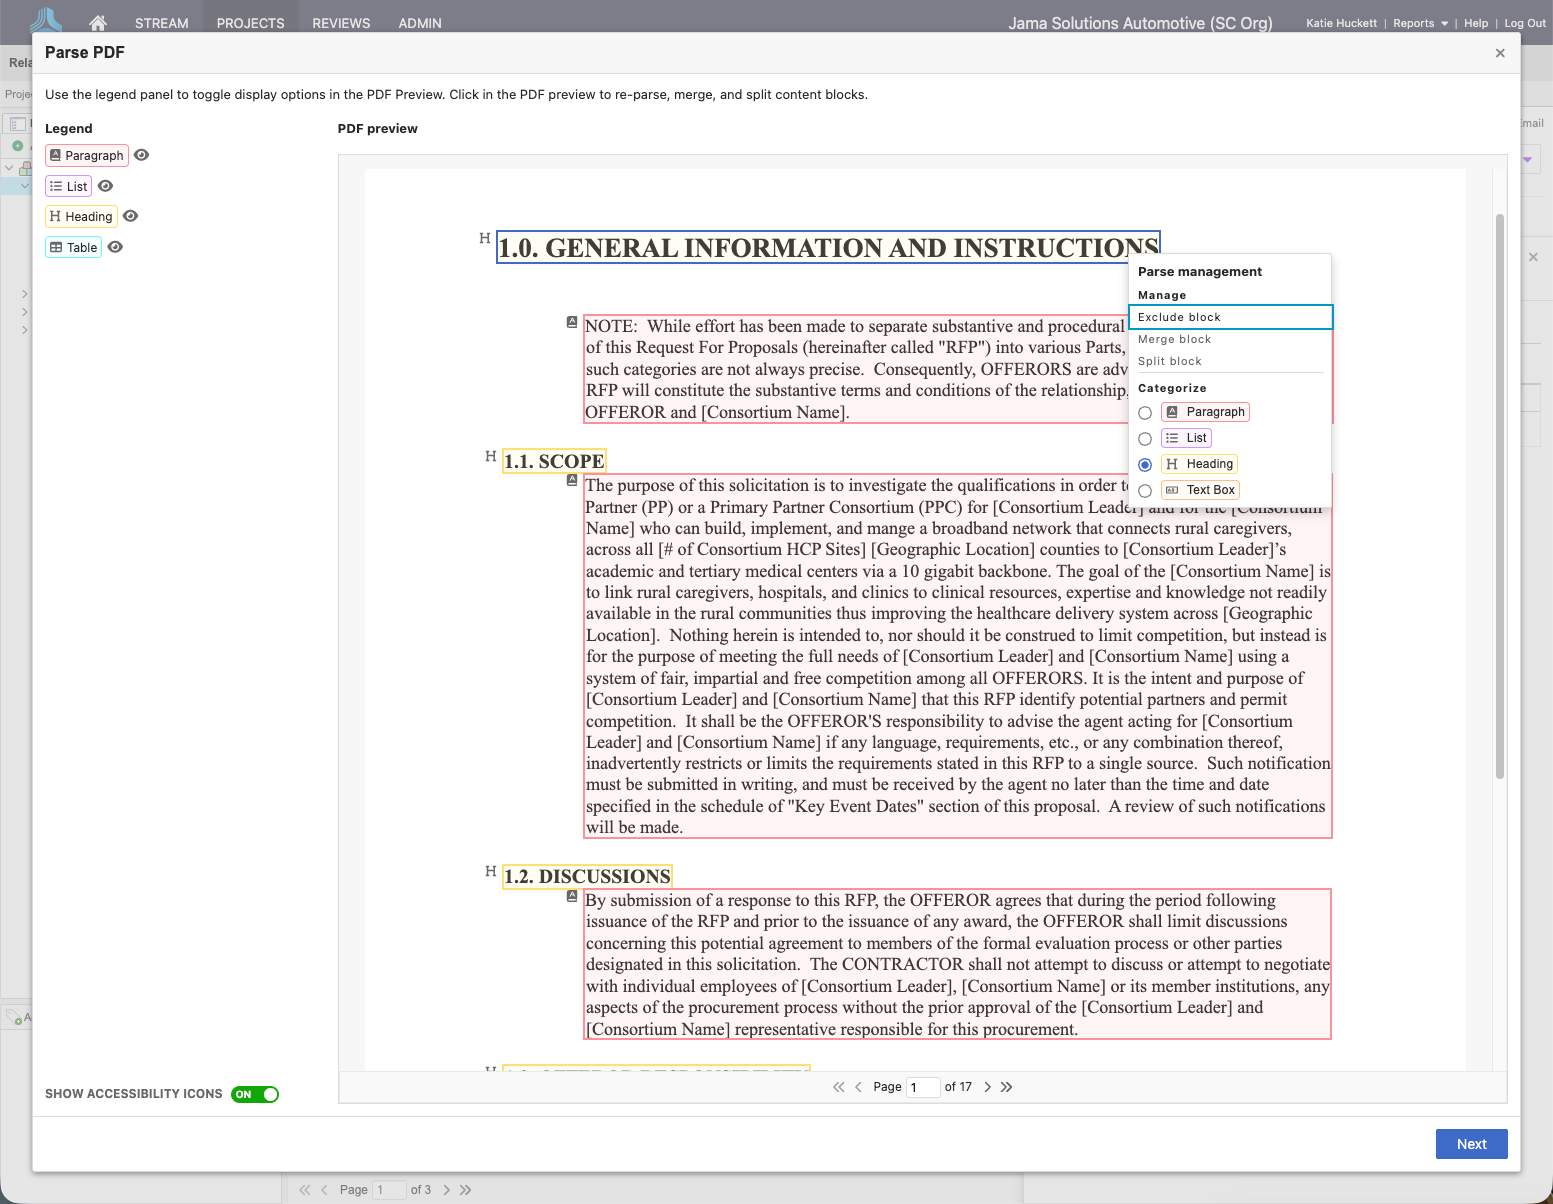Select the Paragraph legend tag
Viewport: 1553px width, 1204px height.
click(x=87, y=155)
